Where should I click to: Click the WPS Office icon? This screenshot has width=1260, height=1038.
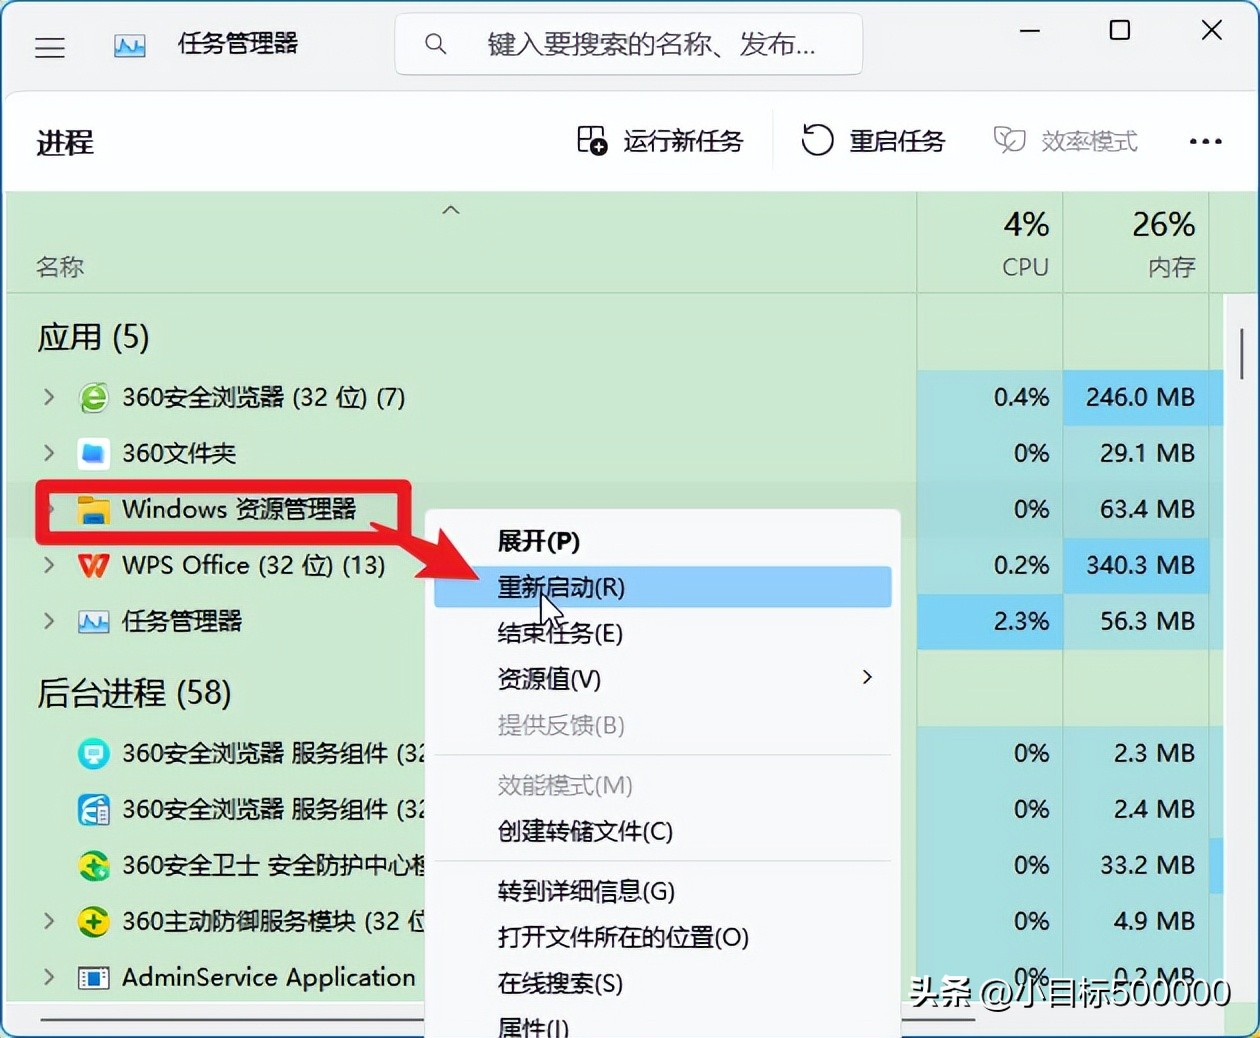coord(93,565)
